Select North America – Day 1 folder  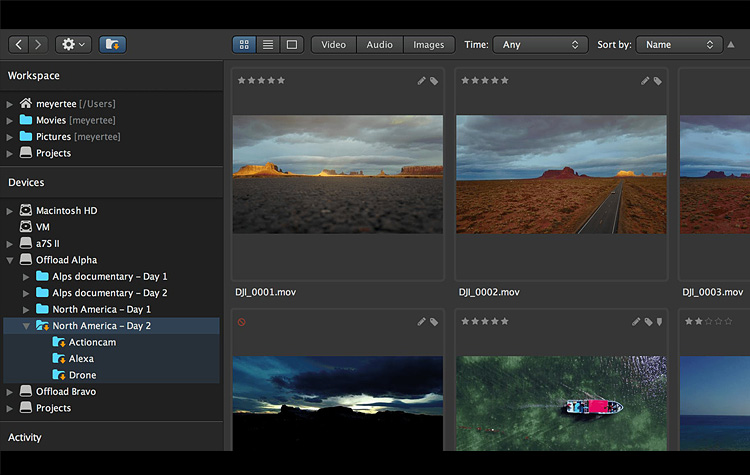pyautogui.click(x=101, y=309)
